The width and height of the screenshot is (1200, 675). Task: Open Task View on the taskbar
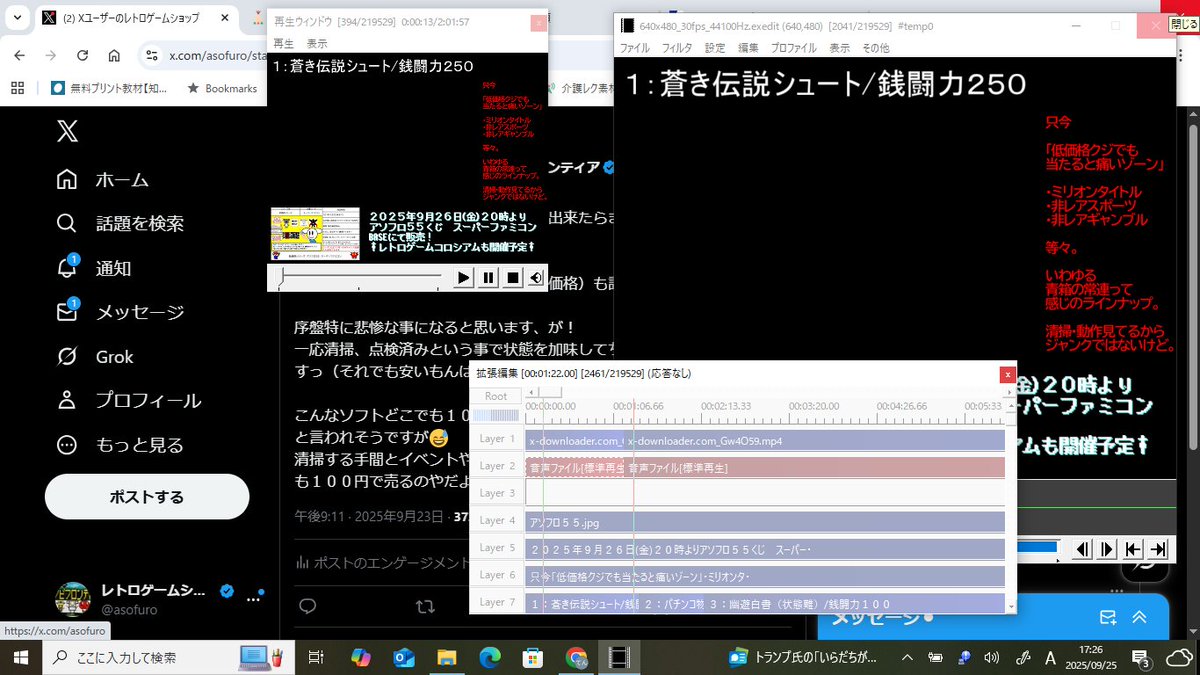[315, 657]
